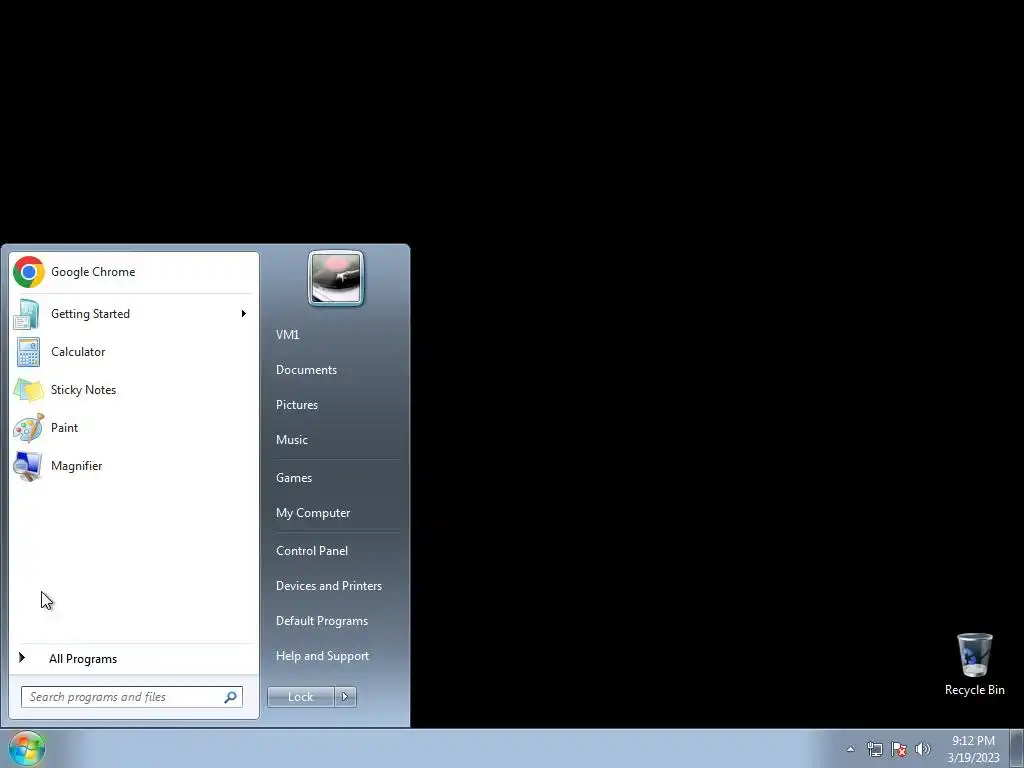Open VM1 user folder
The image size is (1024, 768).
[287, 335]
